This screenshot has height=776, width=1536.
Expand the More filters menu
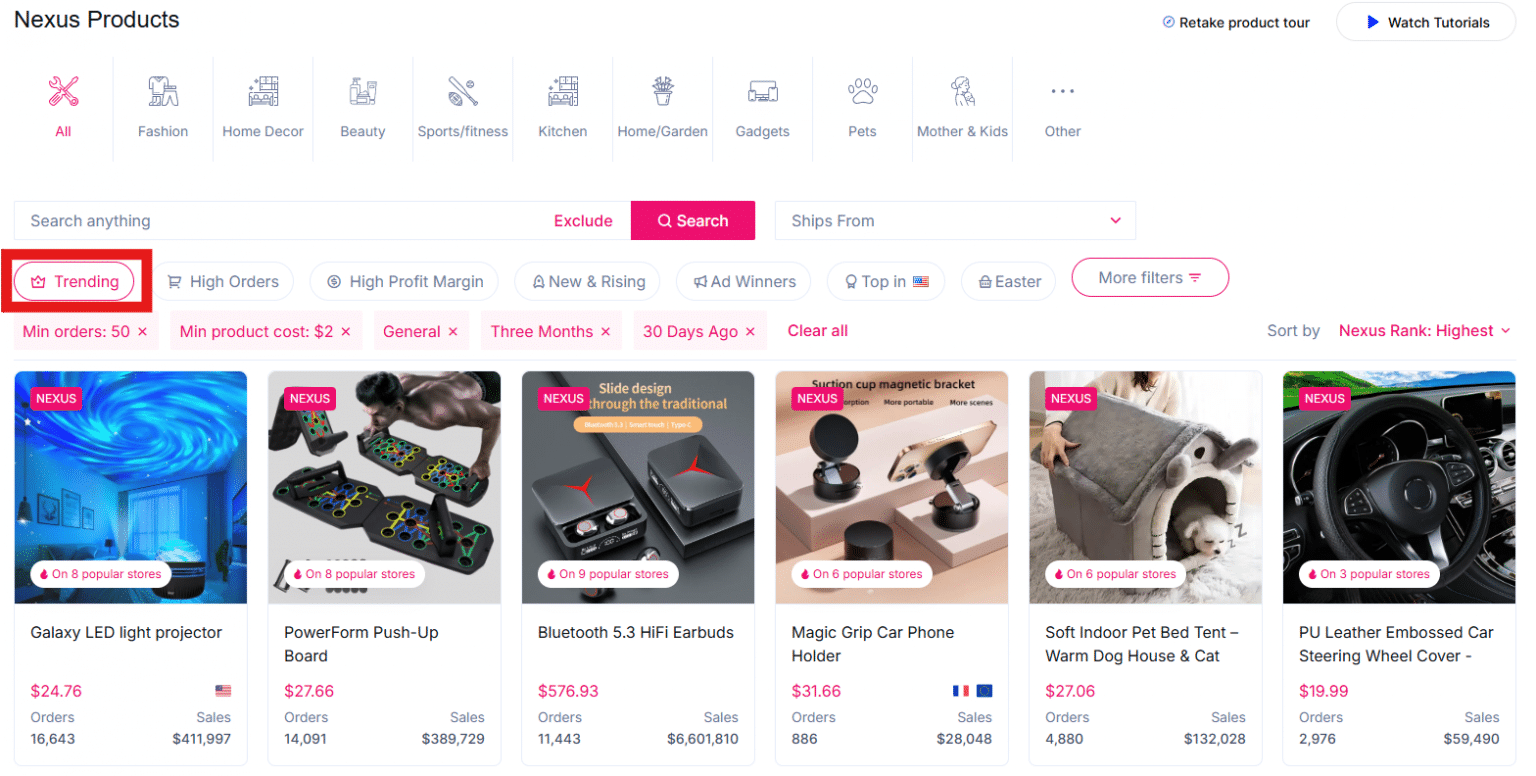1150,277
